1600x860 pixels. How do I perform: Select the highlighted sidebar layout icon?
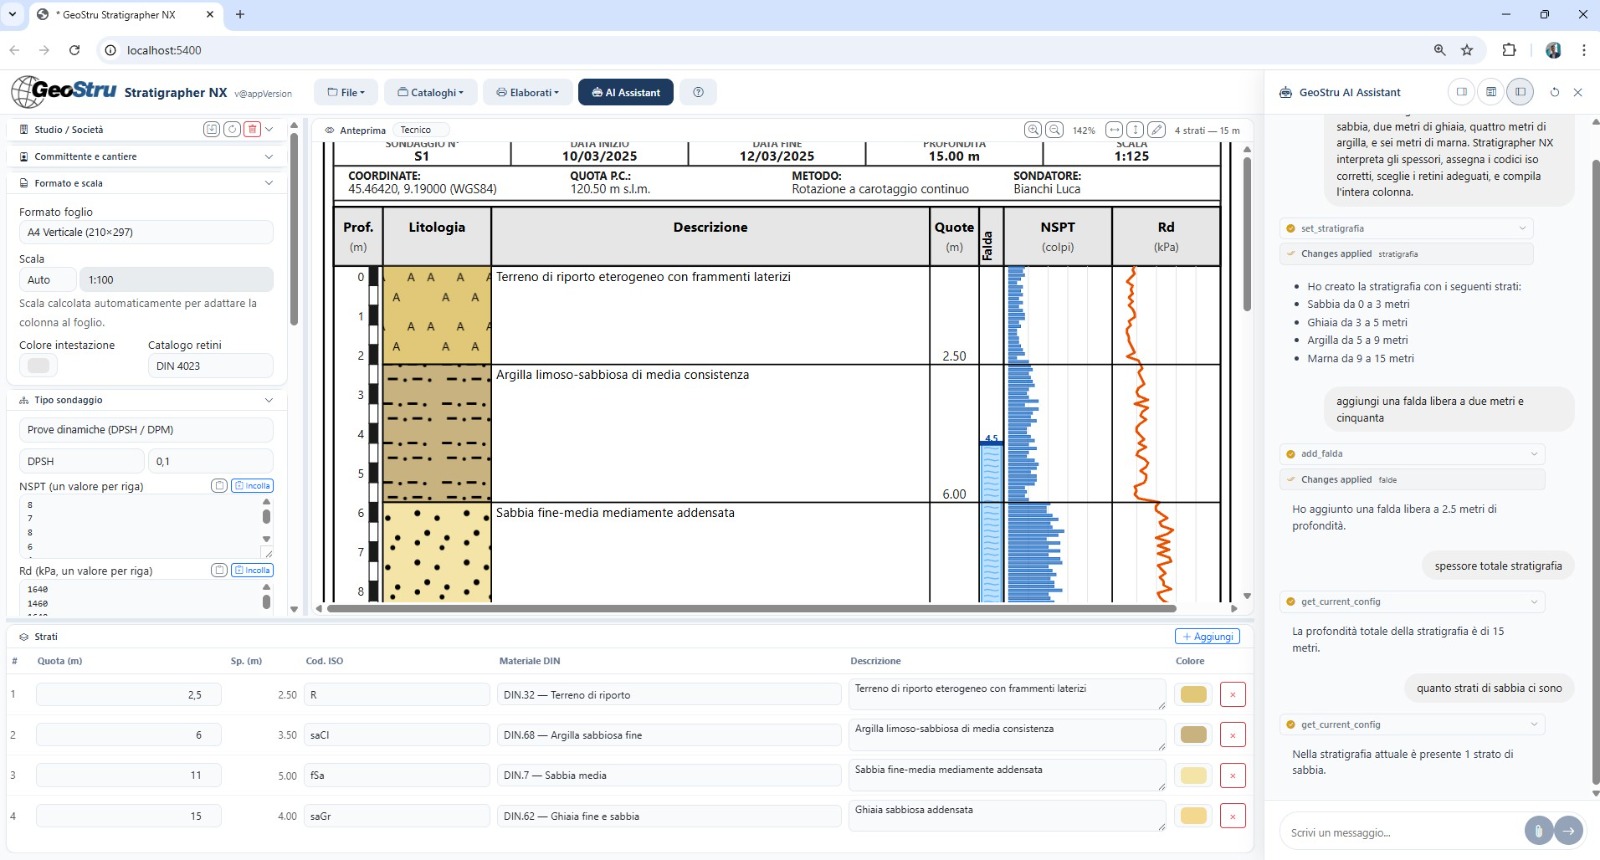click(x=1520, y=92)
